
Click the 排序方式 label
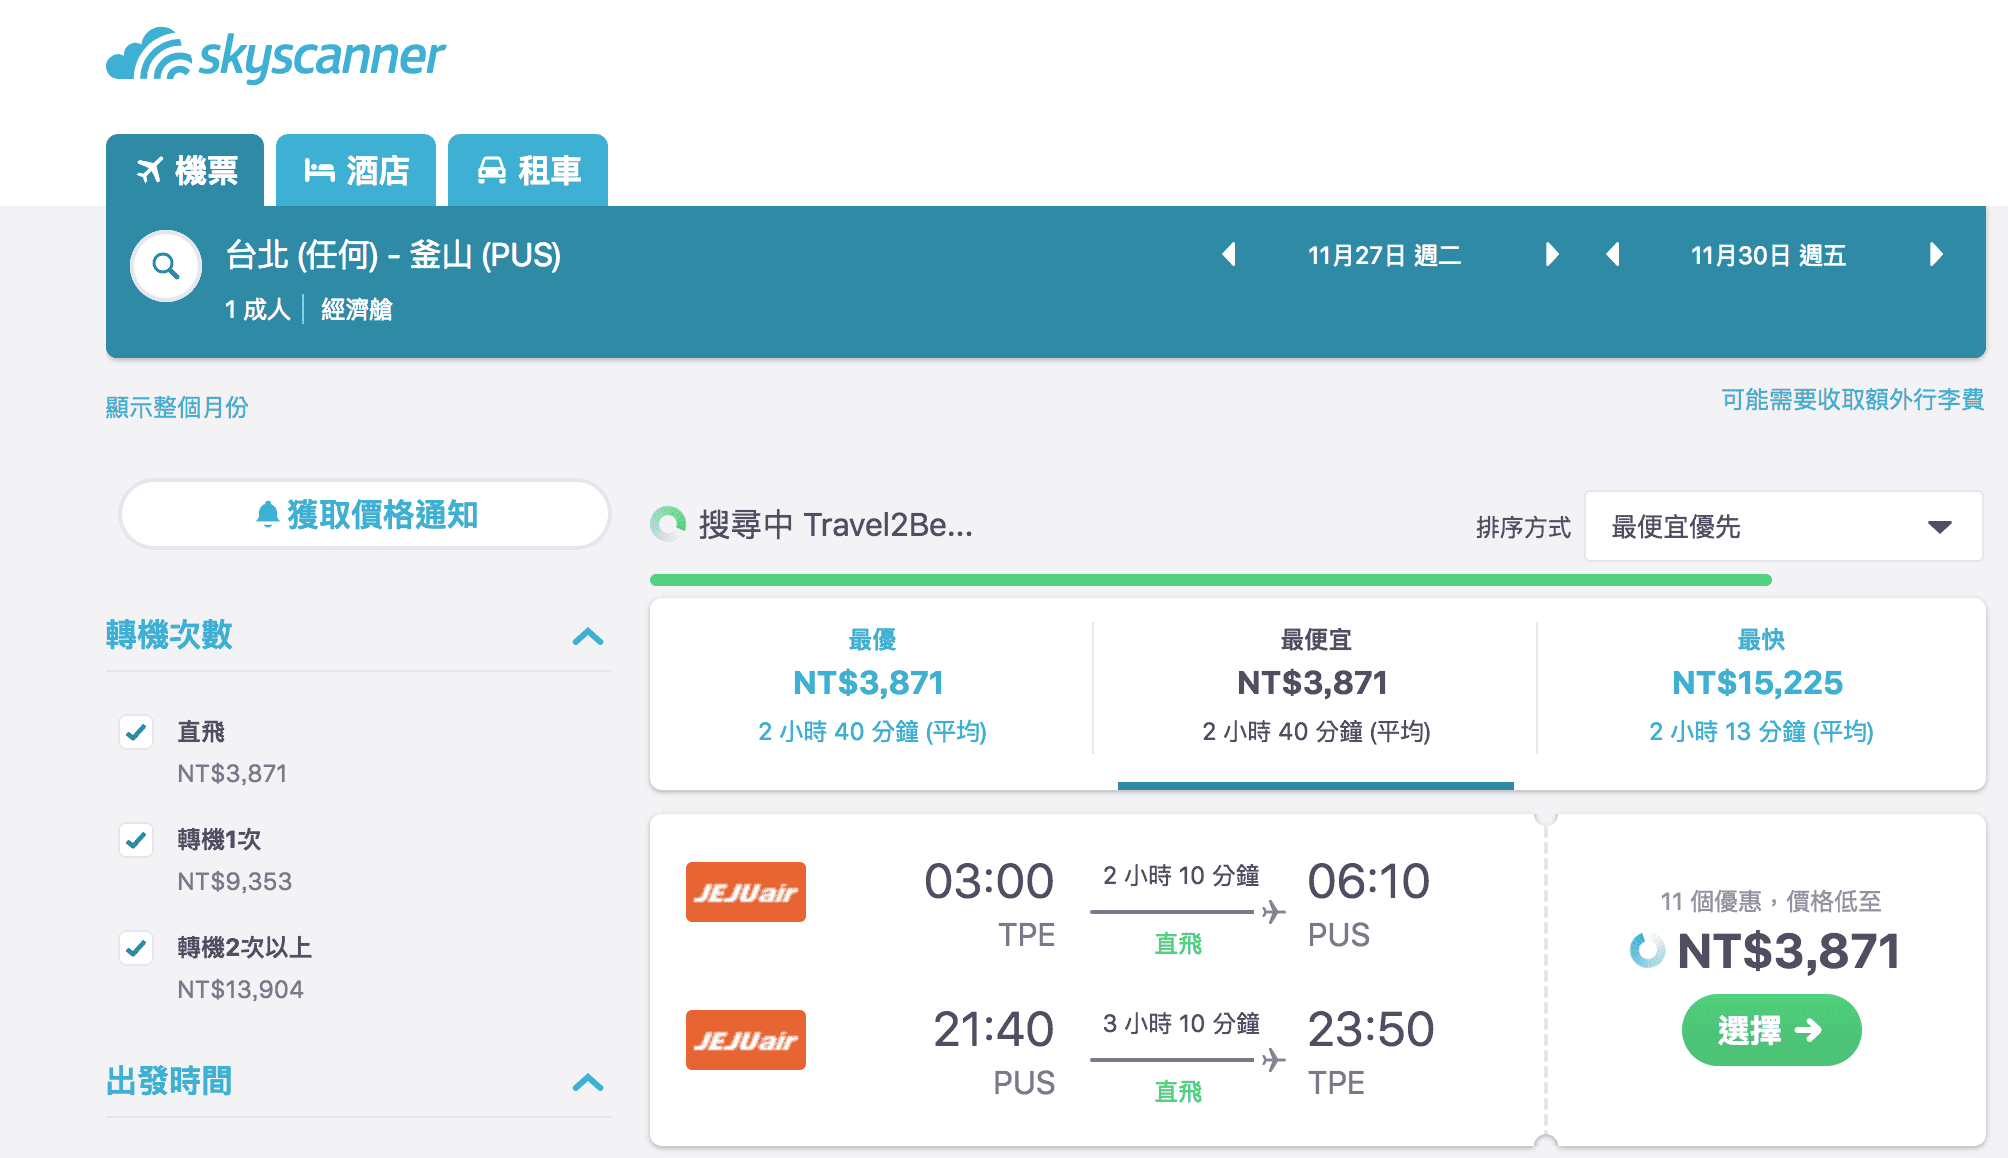click(1523, 527)
